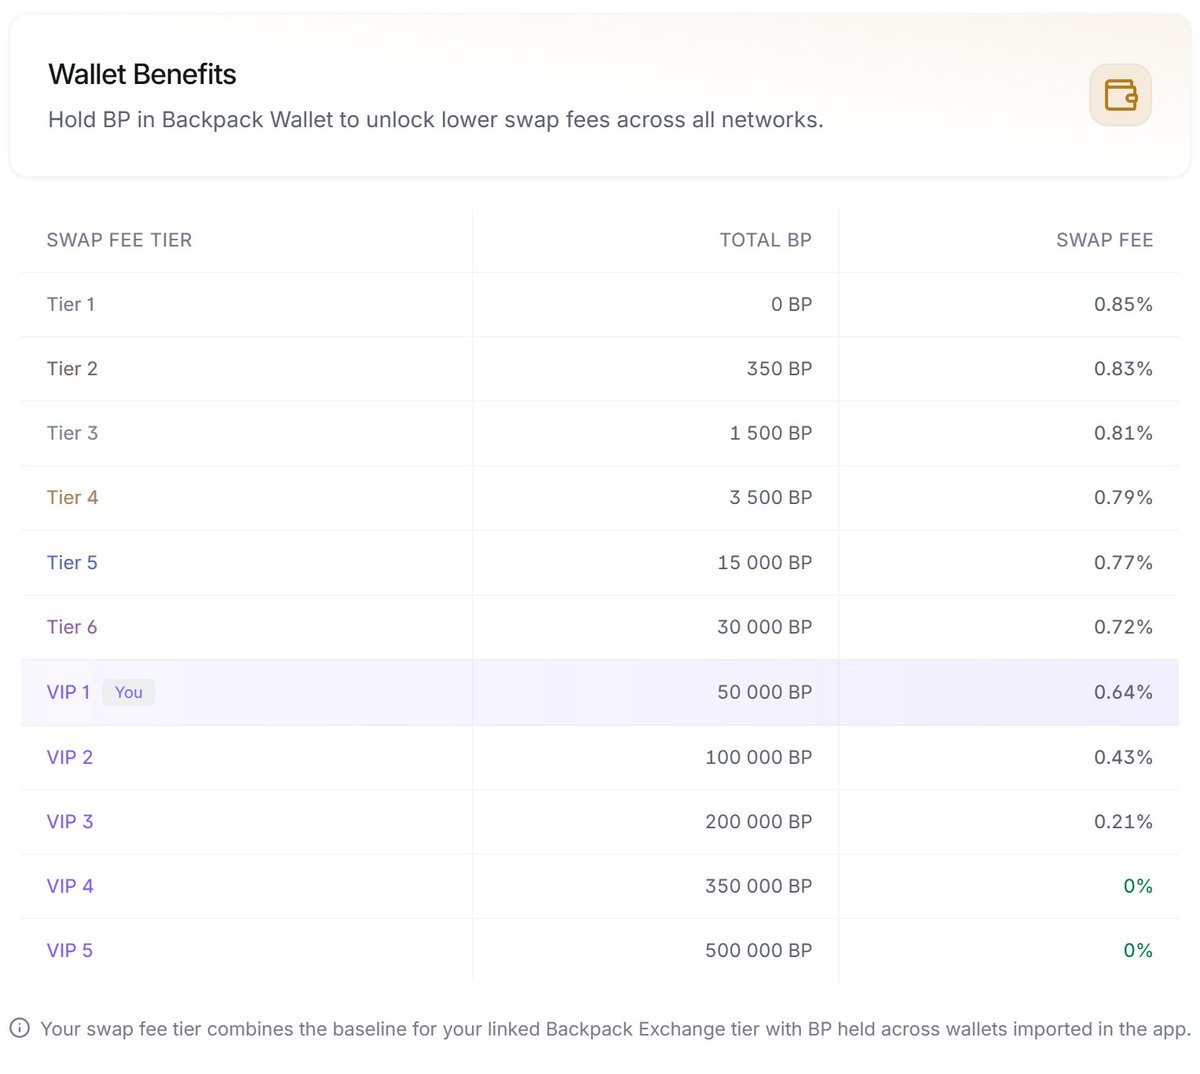Select the Tier 4 row label
This screenshot has width=1200, height=1074.
pos(72,497)
